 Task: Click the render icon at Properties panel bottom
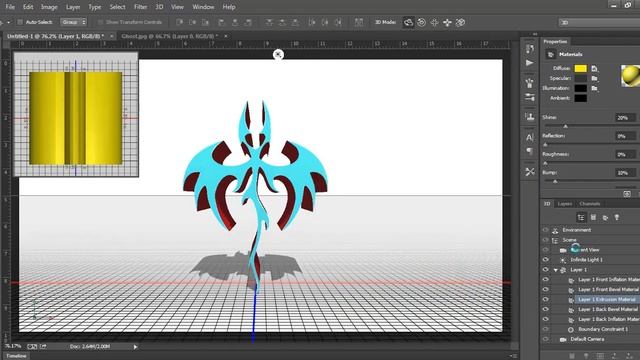[x=627, y=194]
